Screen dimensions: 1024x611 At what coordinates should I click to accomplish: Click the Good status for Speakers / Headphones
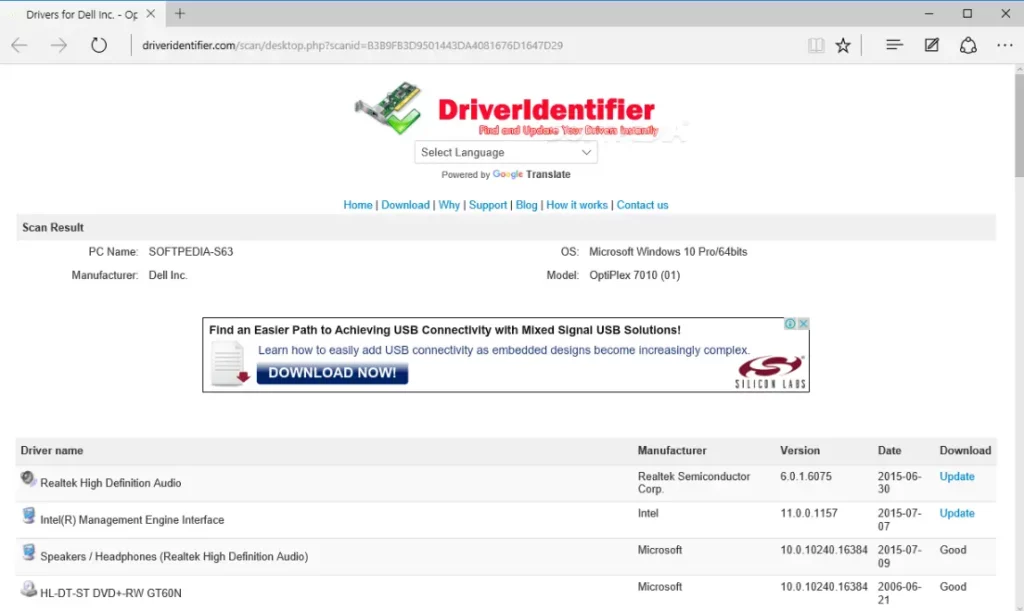coord(952,550)
